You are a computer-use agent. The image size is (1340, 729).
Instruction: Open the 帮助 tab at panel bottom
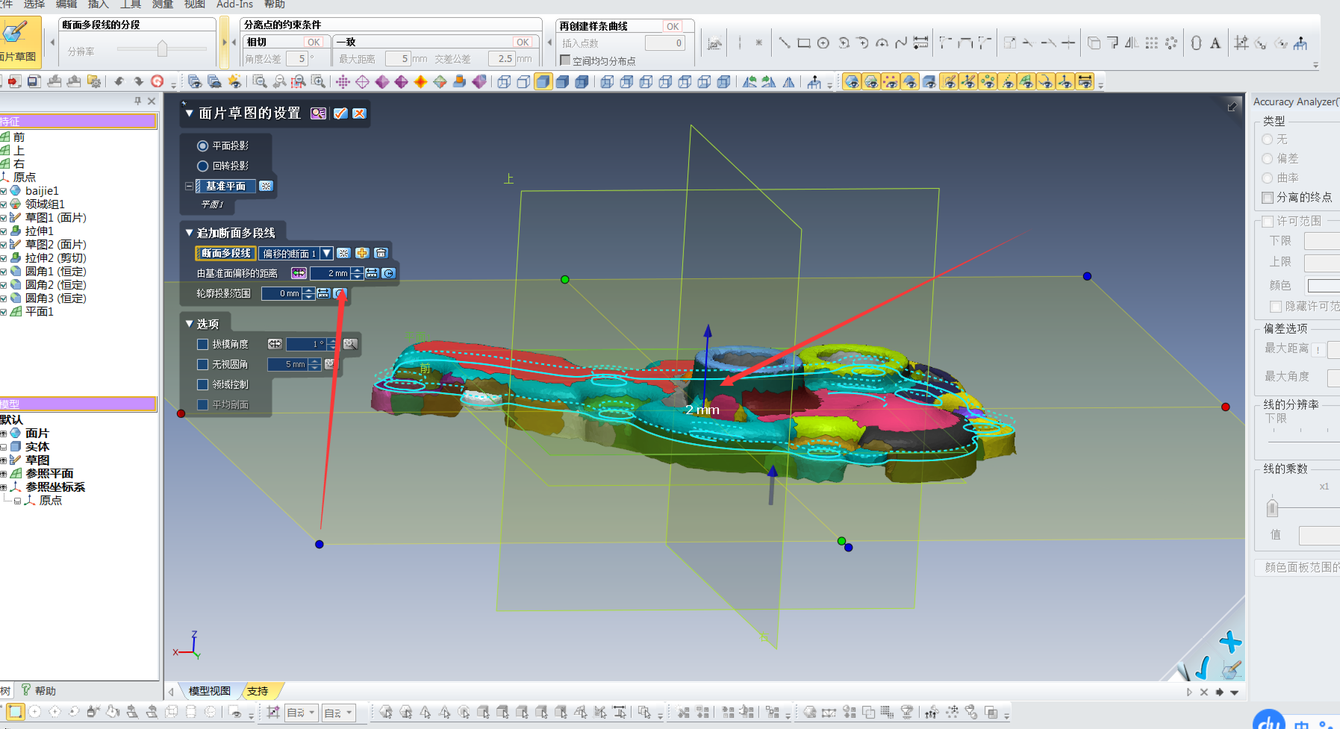tap(39, 691)
